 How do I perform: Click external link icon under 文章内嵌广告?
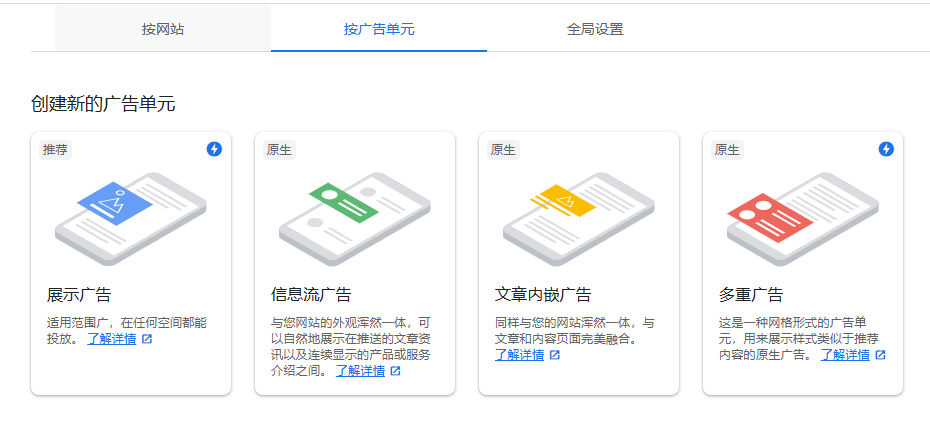tap(555, 355)
